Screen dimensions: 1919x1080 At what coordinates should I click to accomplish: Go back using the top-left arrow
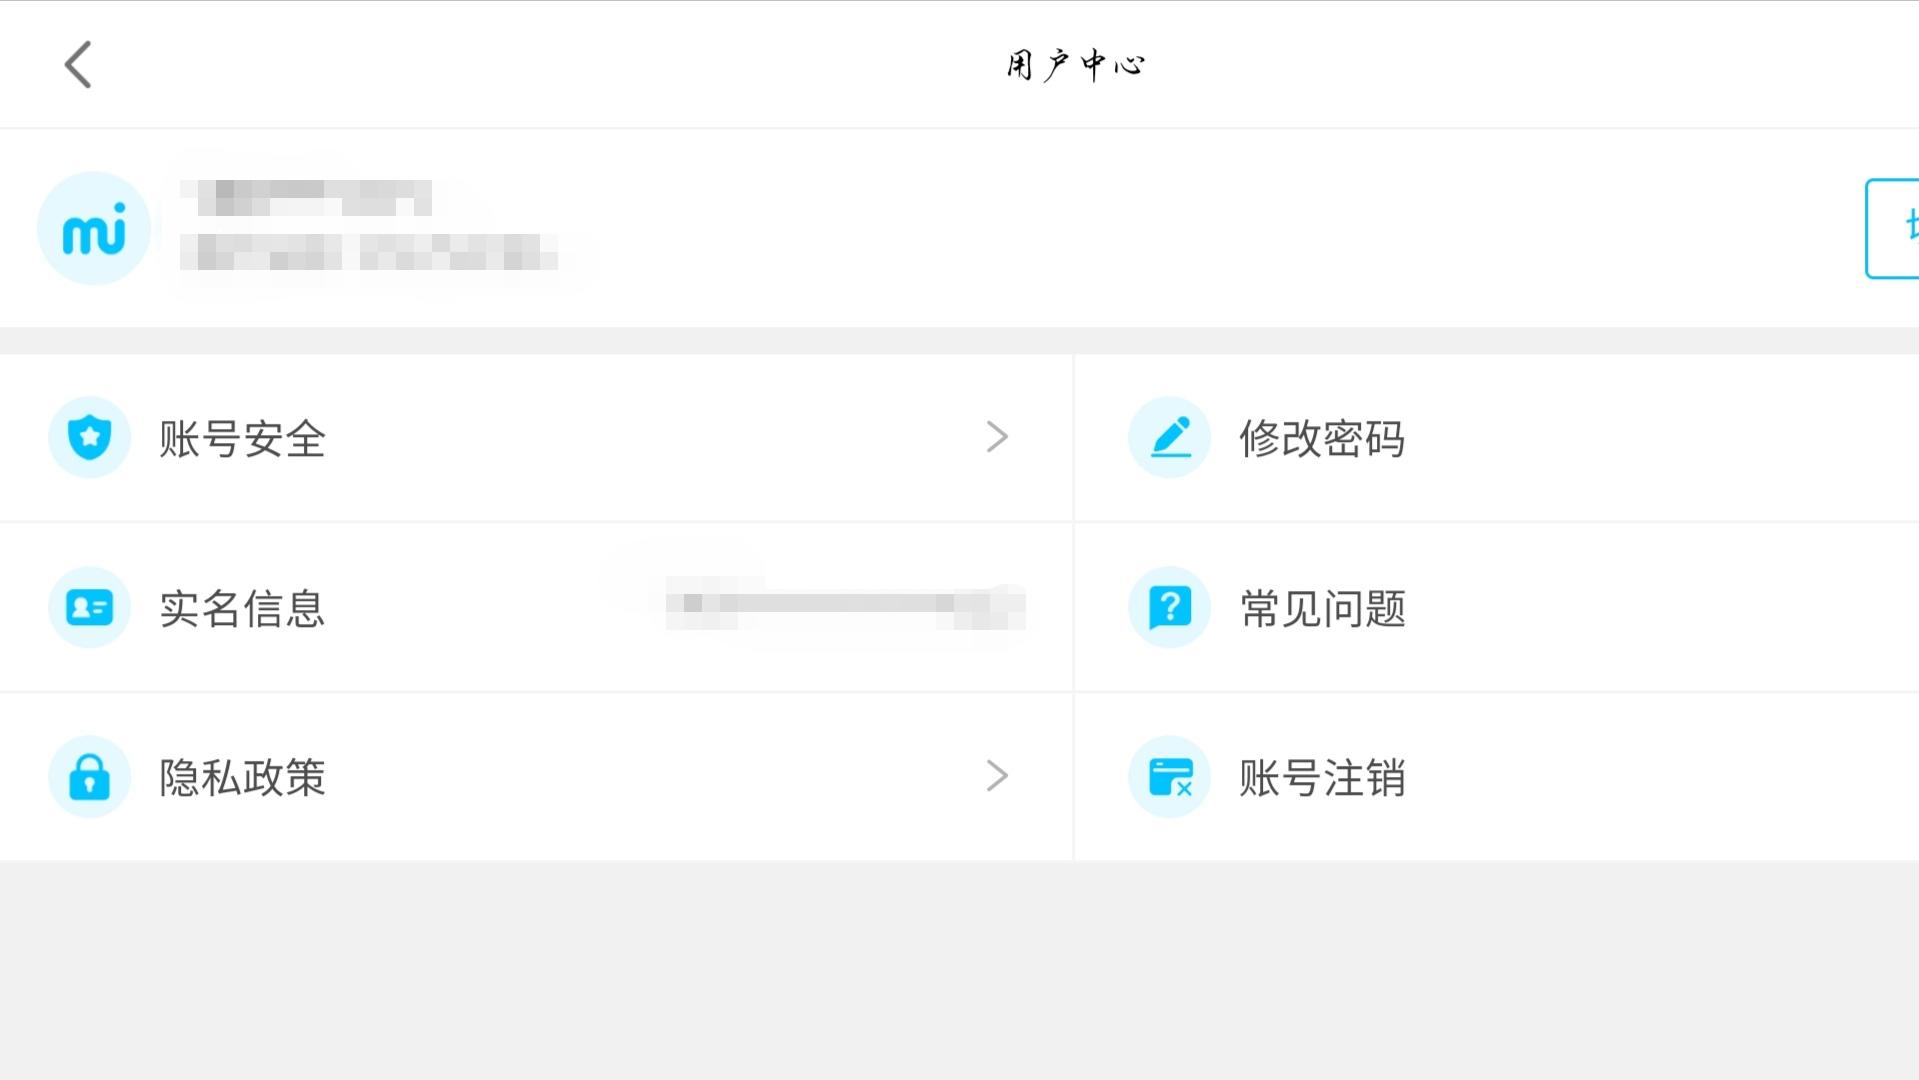(x=78, y=65)
